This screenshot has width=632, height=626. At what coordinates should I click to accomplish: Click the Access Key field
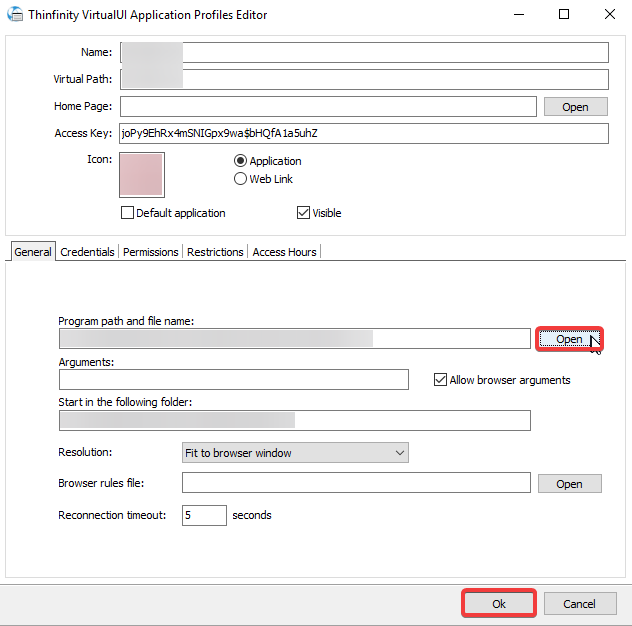tap(364, 133)
